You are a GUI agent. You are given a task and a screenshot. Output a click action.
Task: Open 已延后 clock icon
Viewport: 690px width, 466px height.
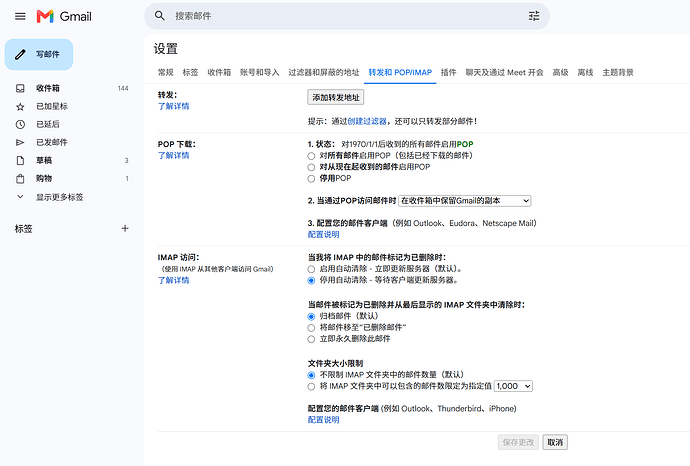coord(20,125)
